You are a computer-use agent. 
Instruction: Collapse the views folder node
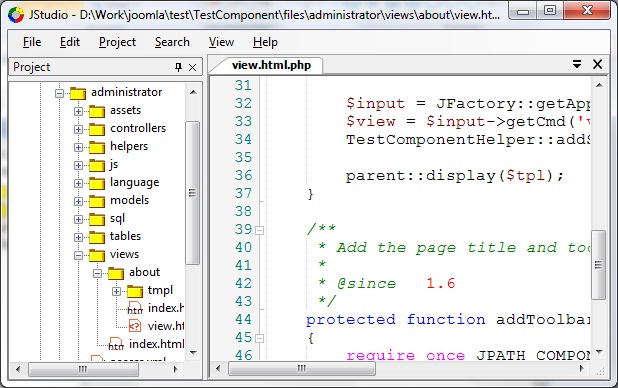pos(78,256)
